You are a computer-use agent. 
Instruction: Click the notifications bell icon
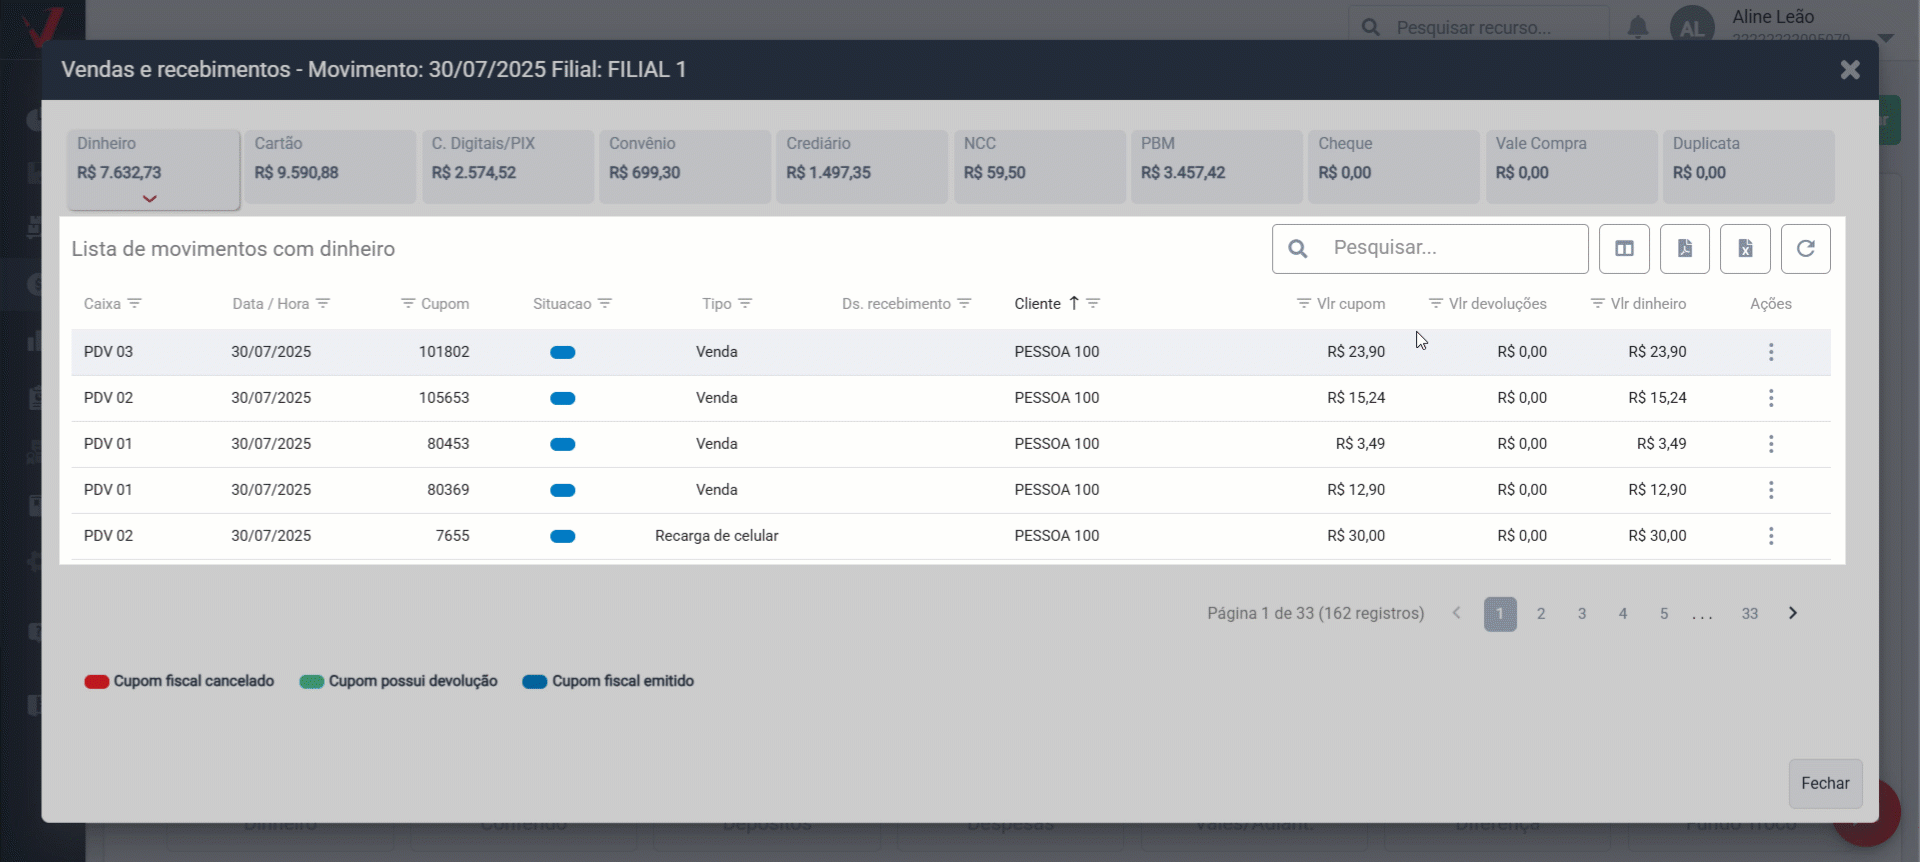pos(1638,27)
